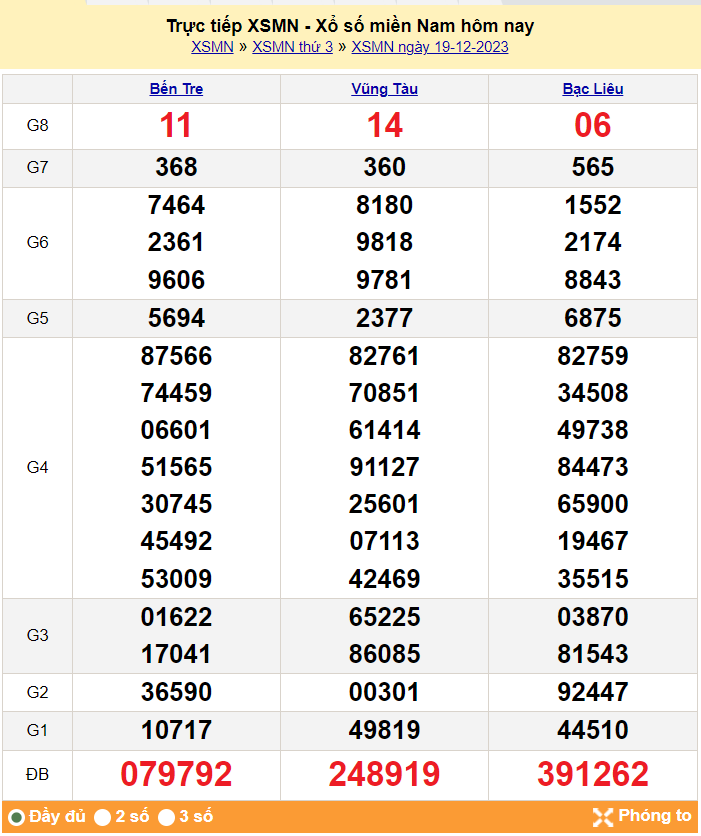The height and width of the screenshot is (836, 701).
Task: Open the XSMN ngày 19-12-2023 link
Action: (x=430, y=47)
